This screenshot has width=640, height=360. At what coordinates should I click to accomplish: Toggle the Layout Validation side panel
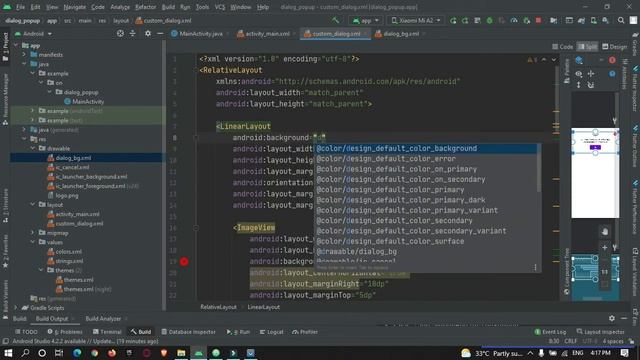(x=635, y=271)
